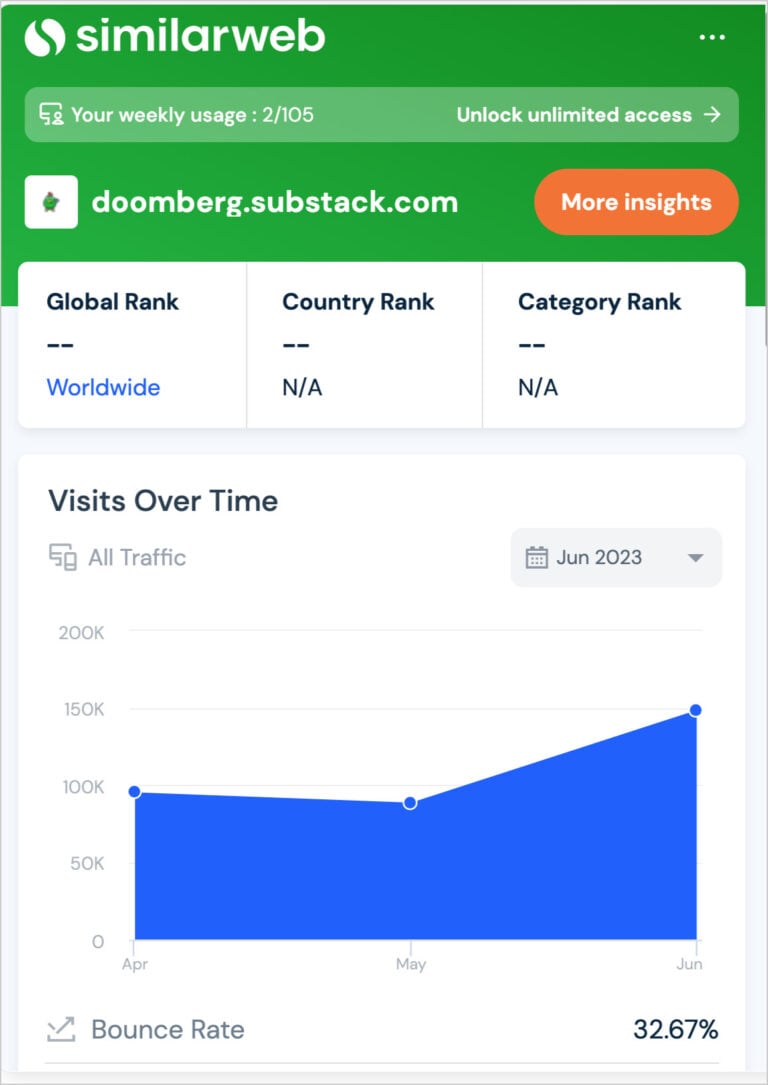The width and height of the screenshot is (768, 1085).
Task: Select the Category Rank card
Action: coord(614,345)
